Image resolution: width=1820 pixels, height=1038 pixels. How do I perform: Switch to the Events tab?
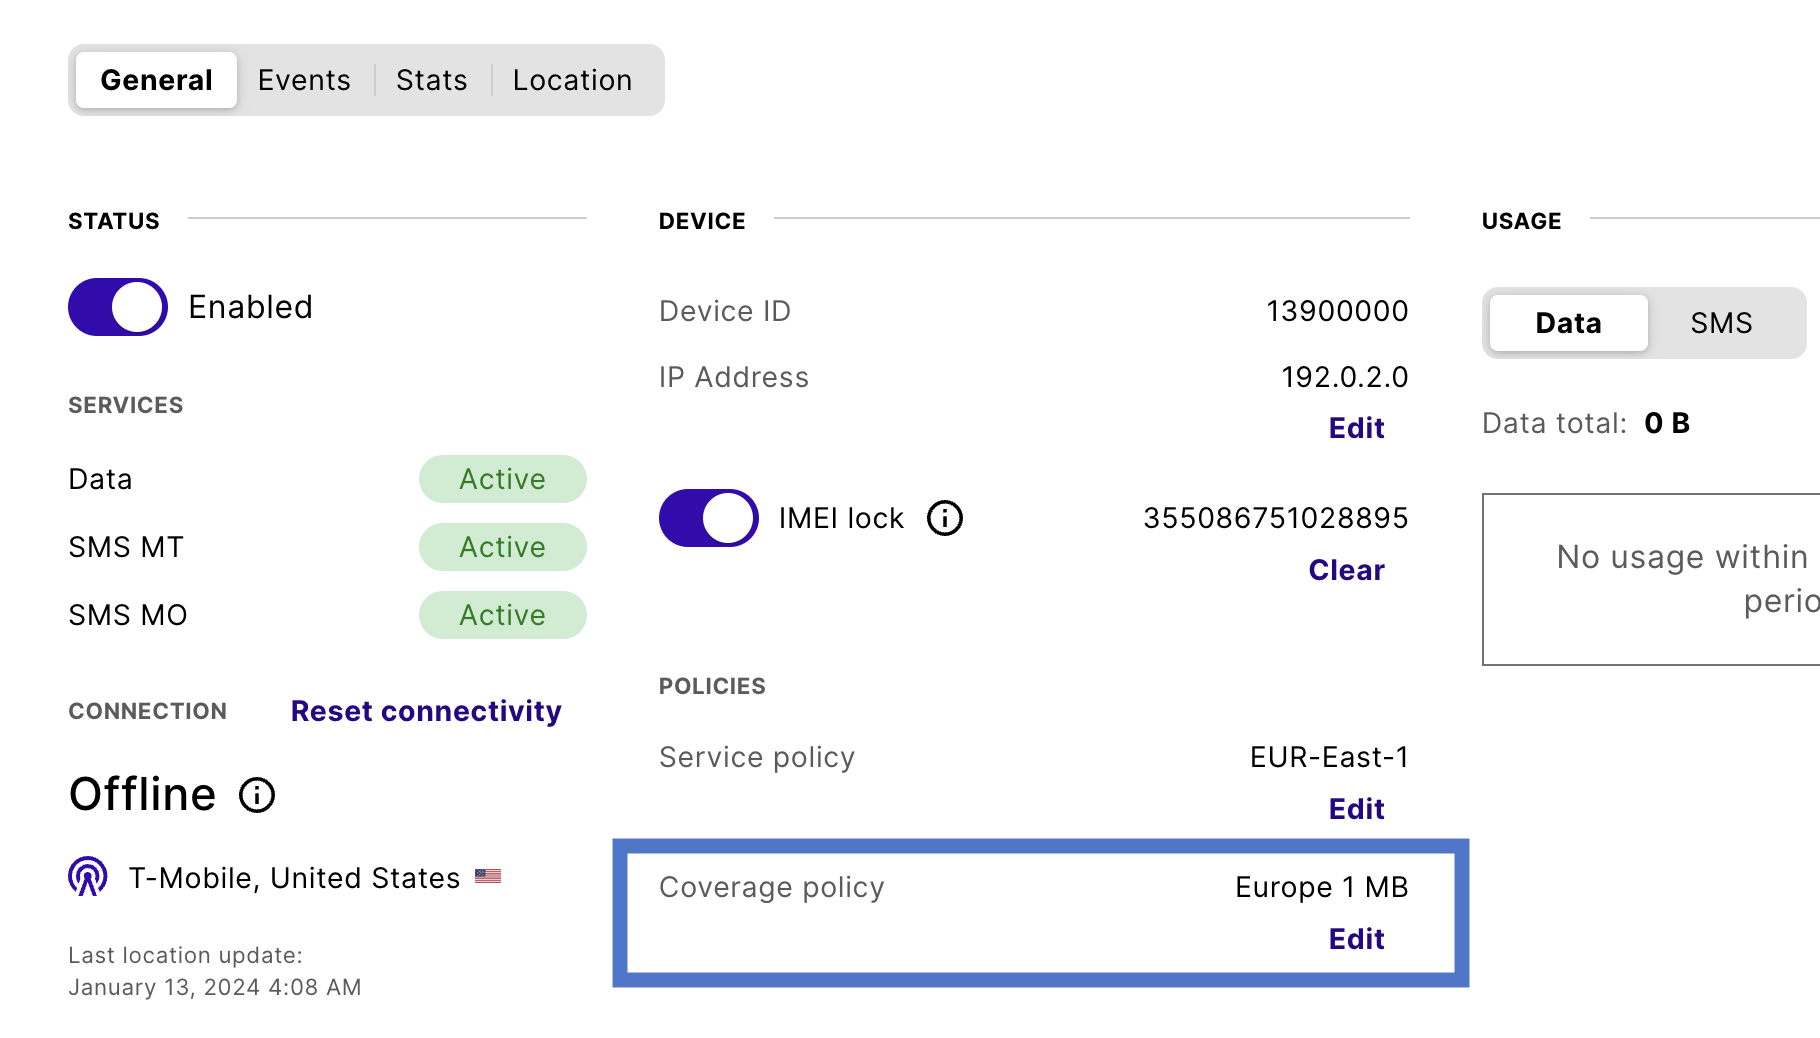pyautogui.click(x=304, y=80)
